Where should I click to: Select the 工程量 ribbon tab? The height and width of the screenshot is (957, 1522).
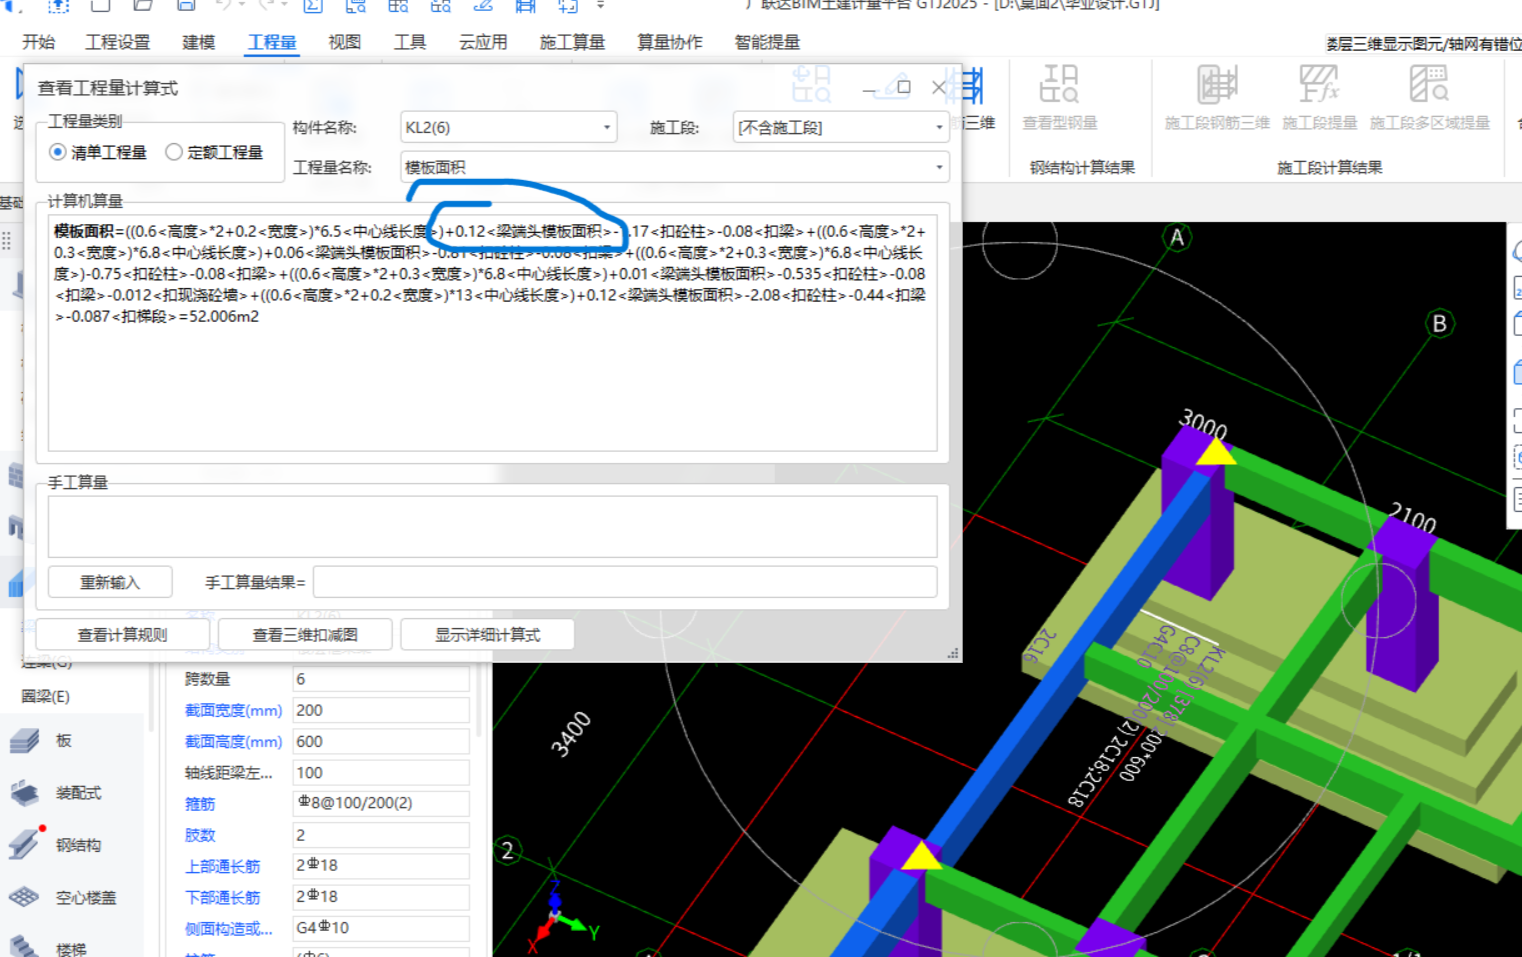[272, 42]
